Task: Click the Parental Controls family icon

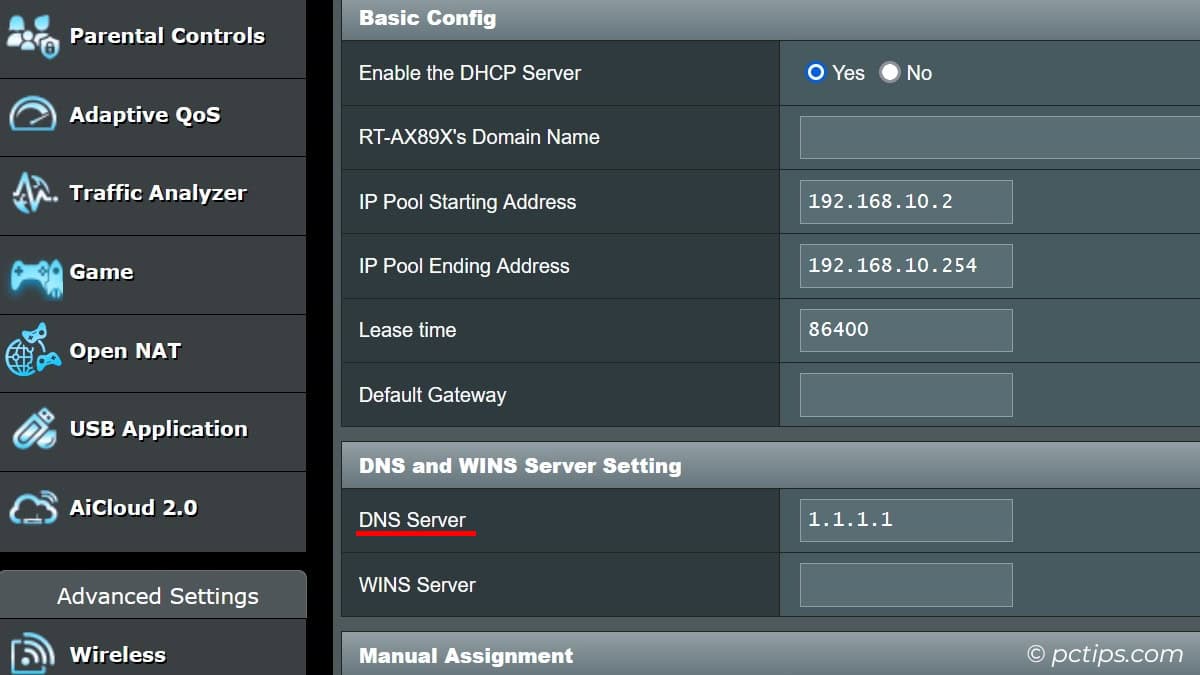Action: 34,36
